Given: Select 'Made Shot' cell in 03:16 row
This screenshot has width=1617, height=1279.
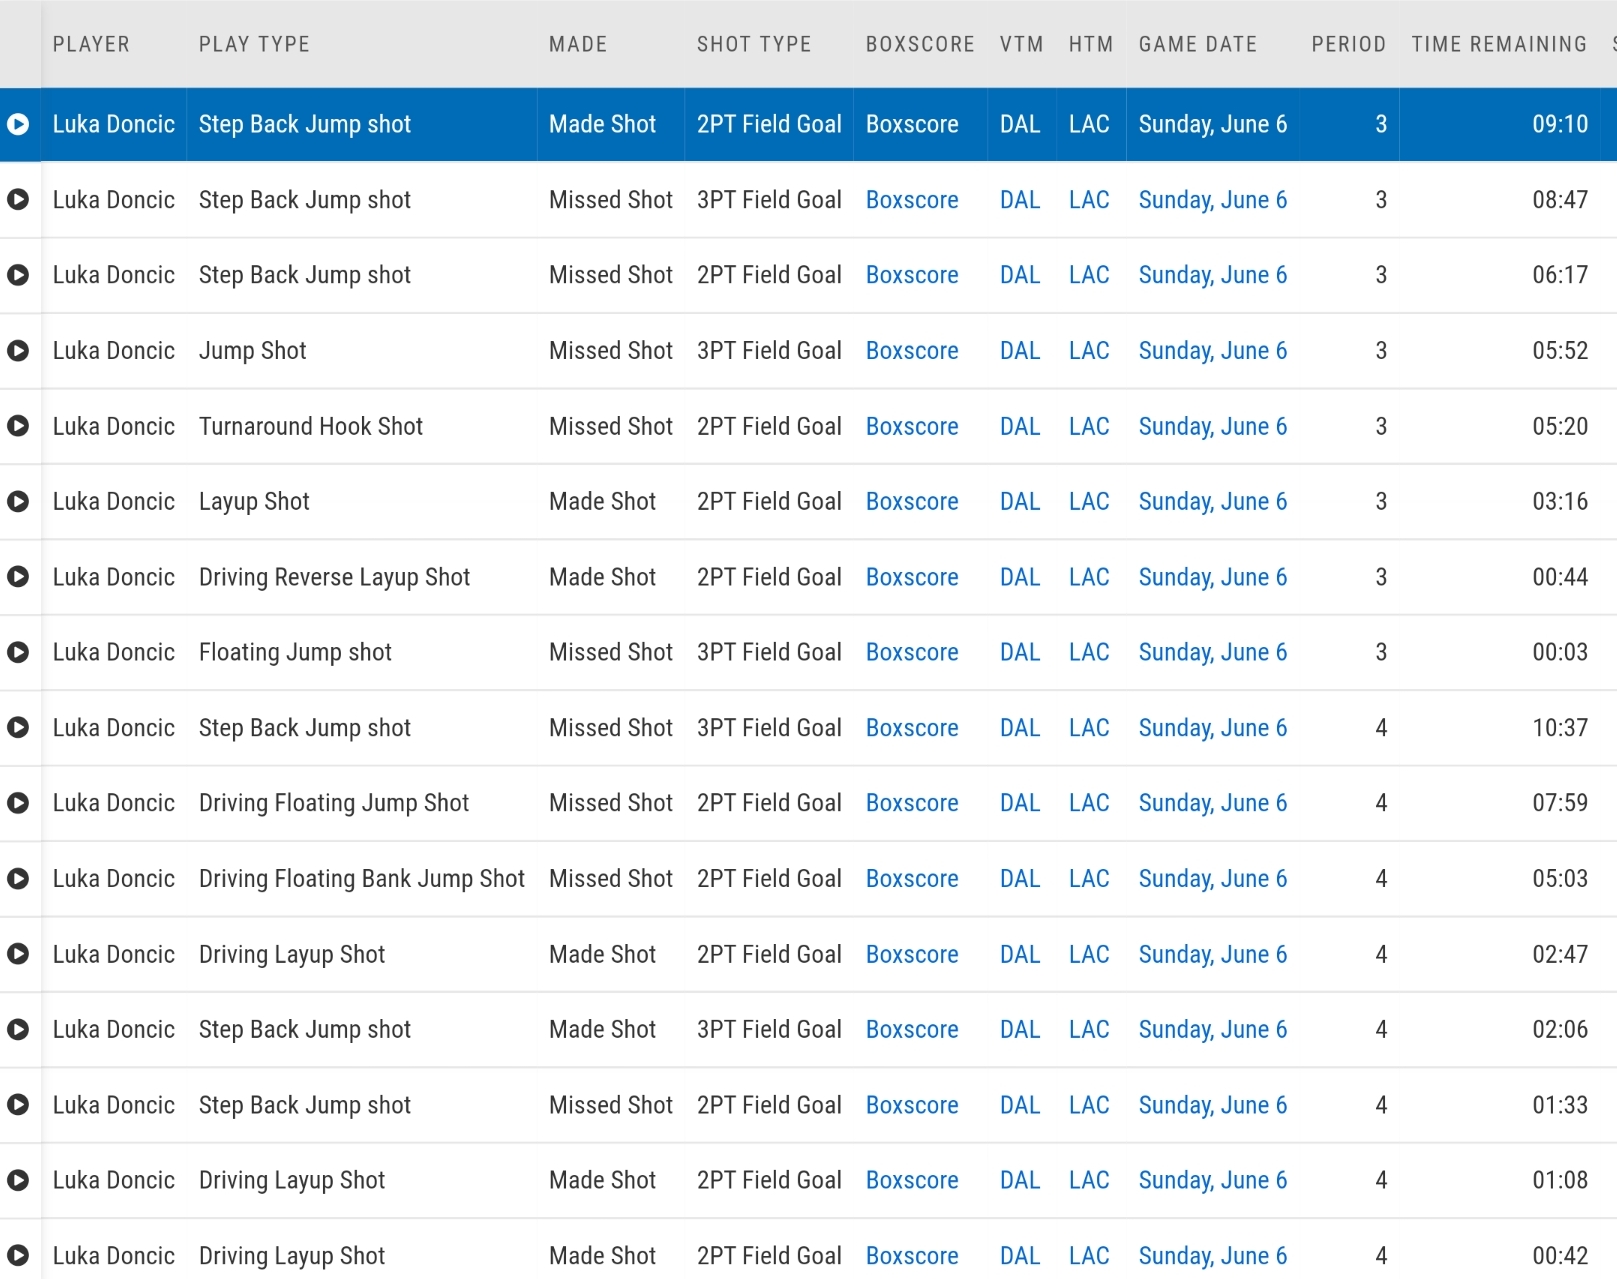Looking at the screenshot, I should click(602, 502).
